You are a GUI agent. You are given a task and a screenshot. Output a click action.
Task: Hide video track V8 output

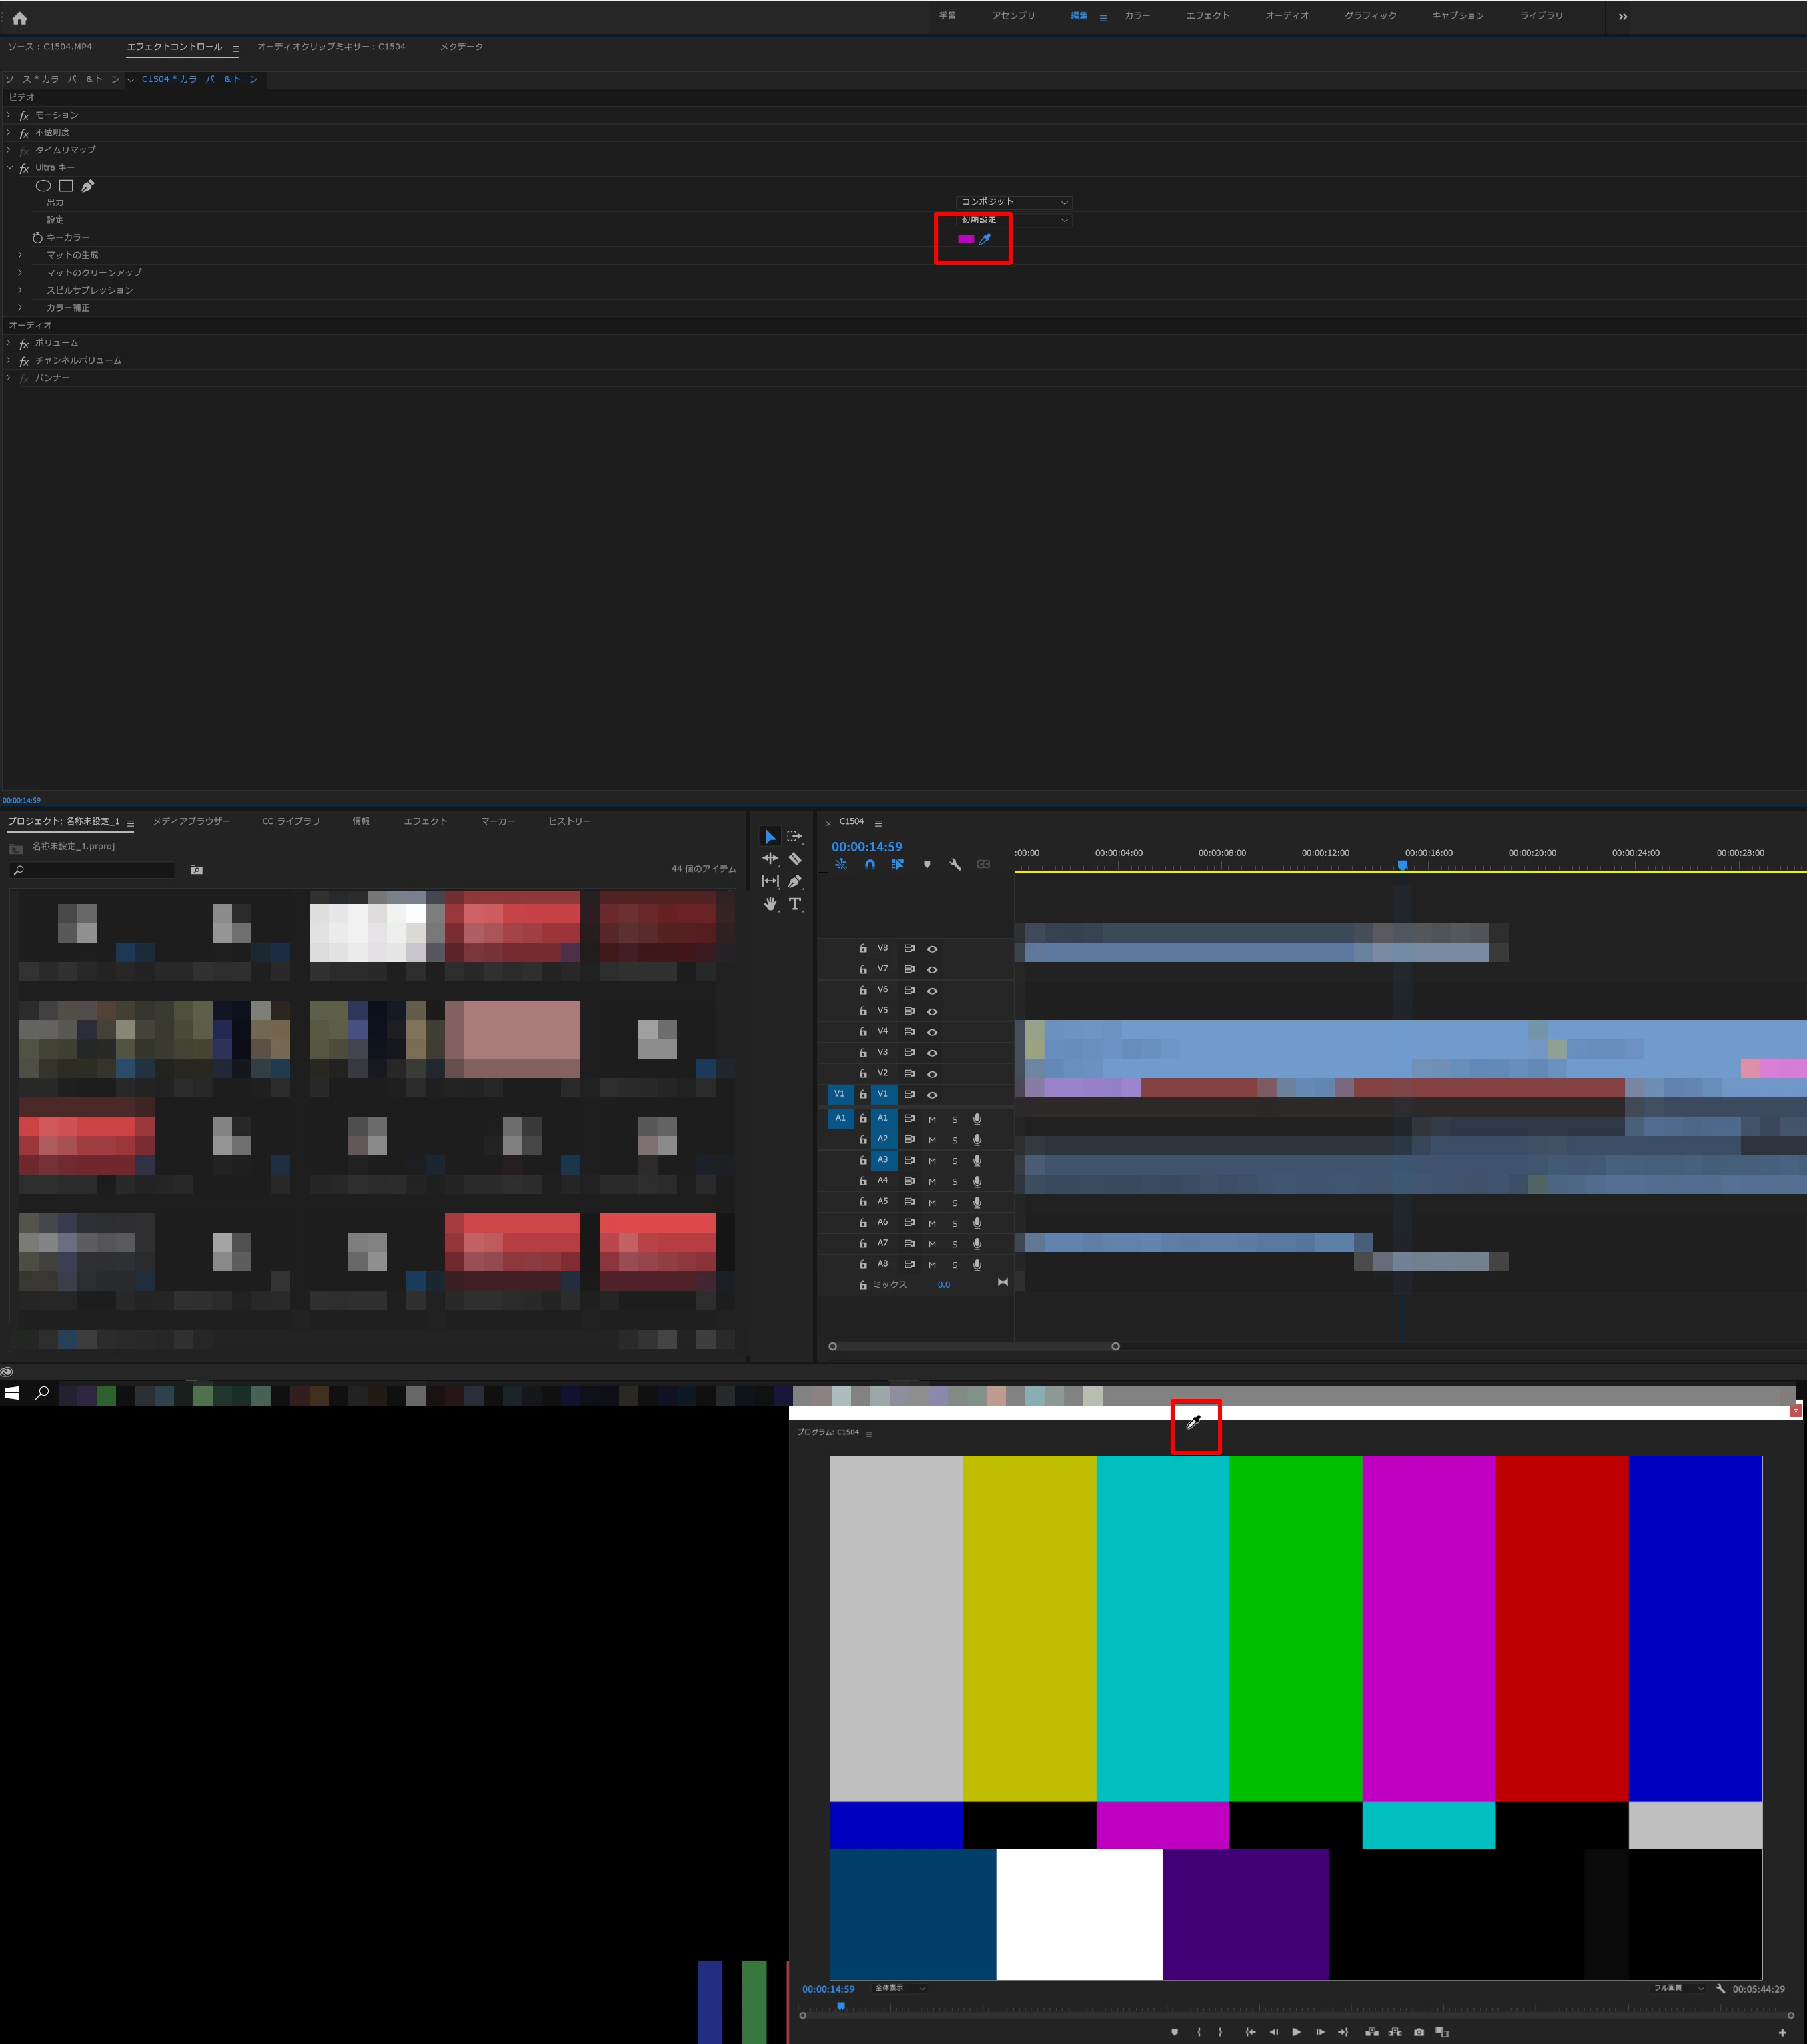tap(932, 949)
